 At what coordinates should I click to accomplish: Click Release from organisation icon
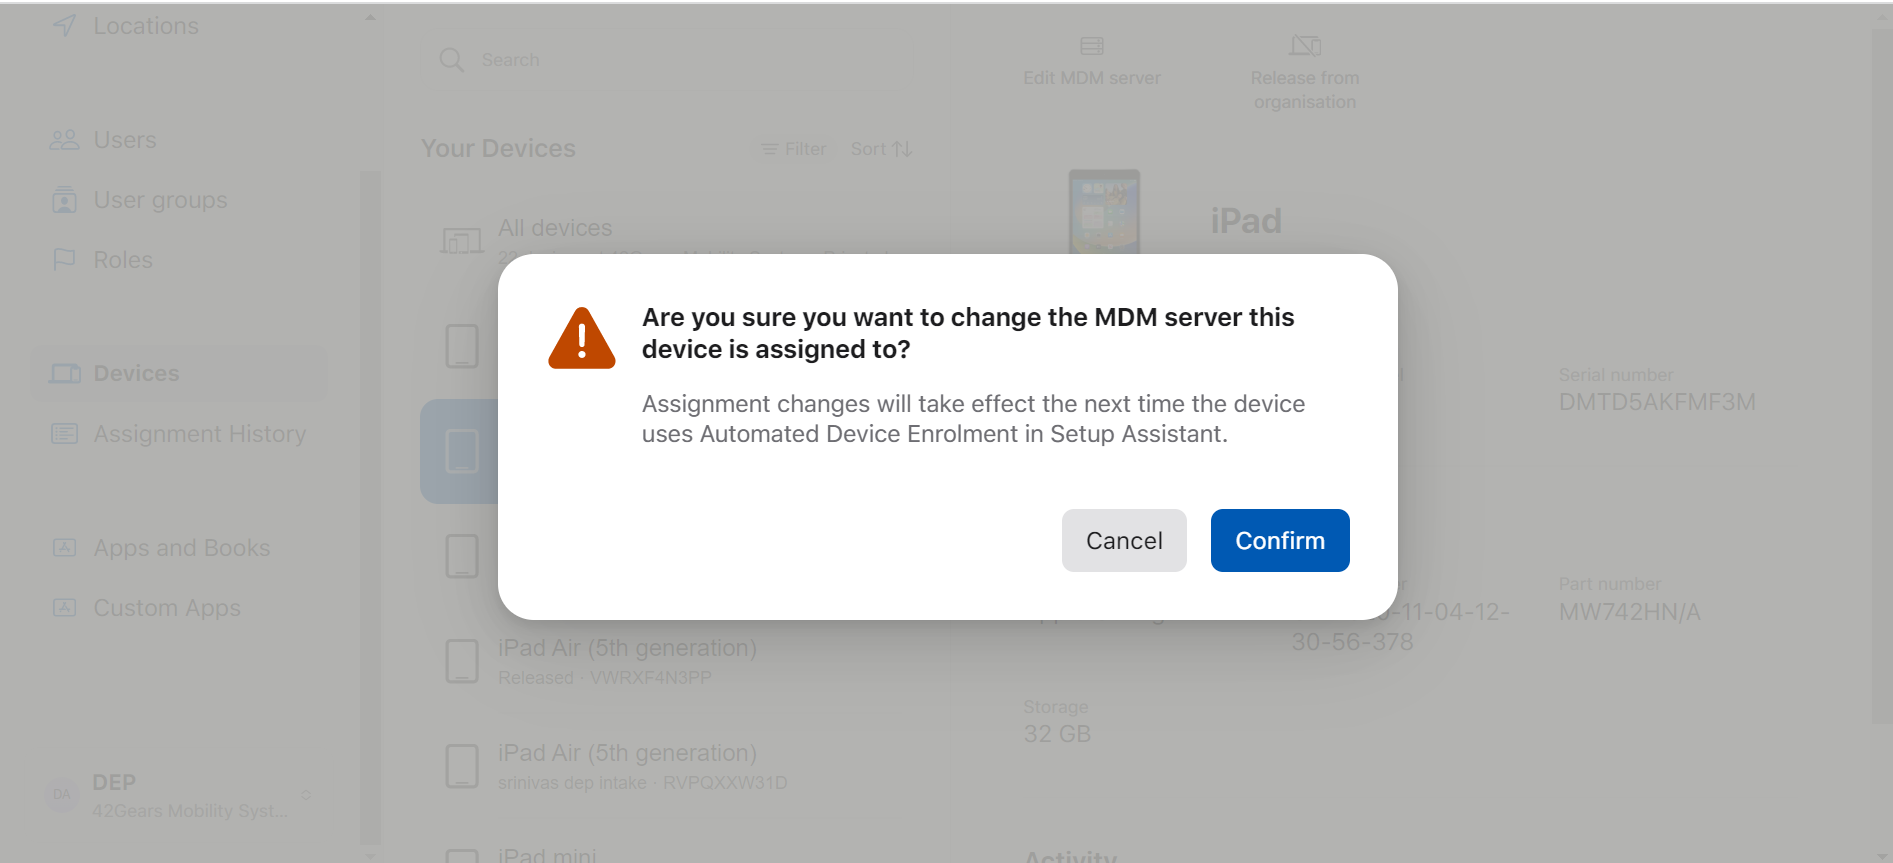1304,46
